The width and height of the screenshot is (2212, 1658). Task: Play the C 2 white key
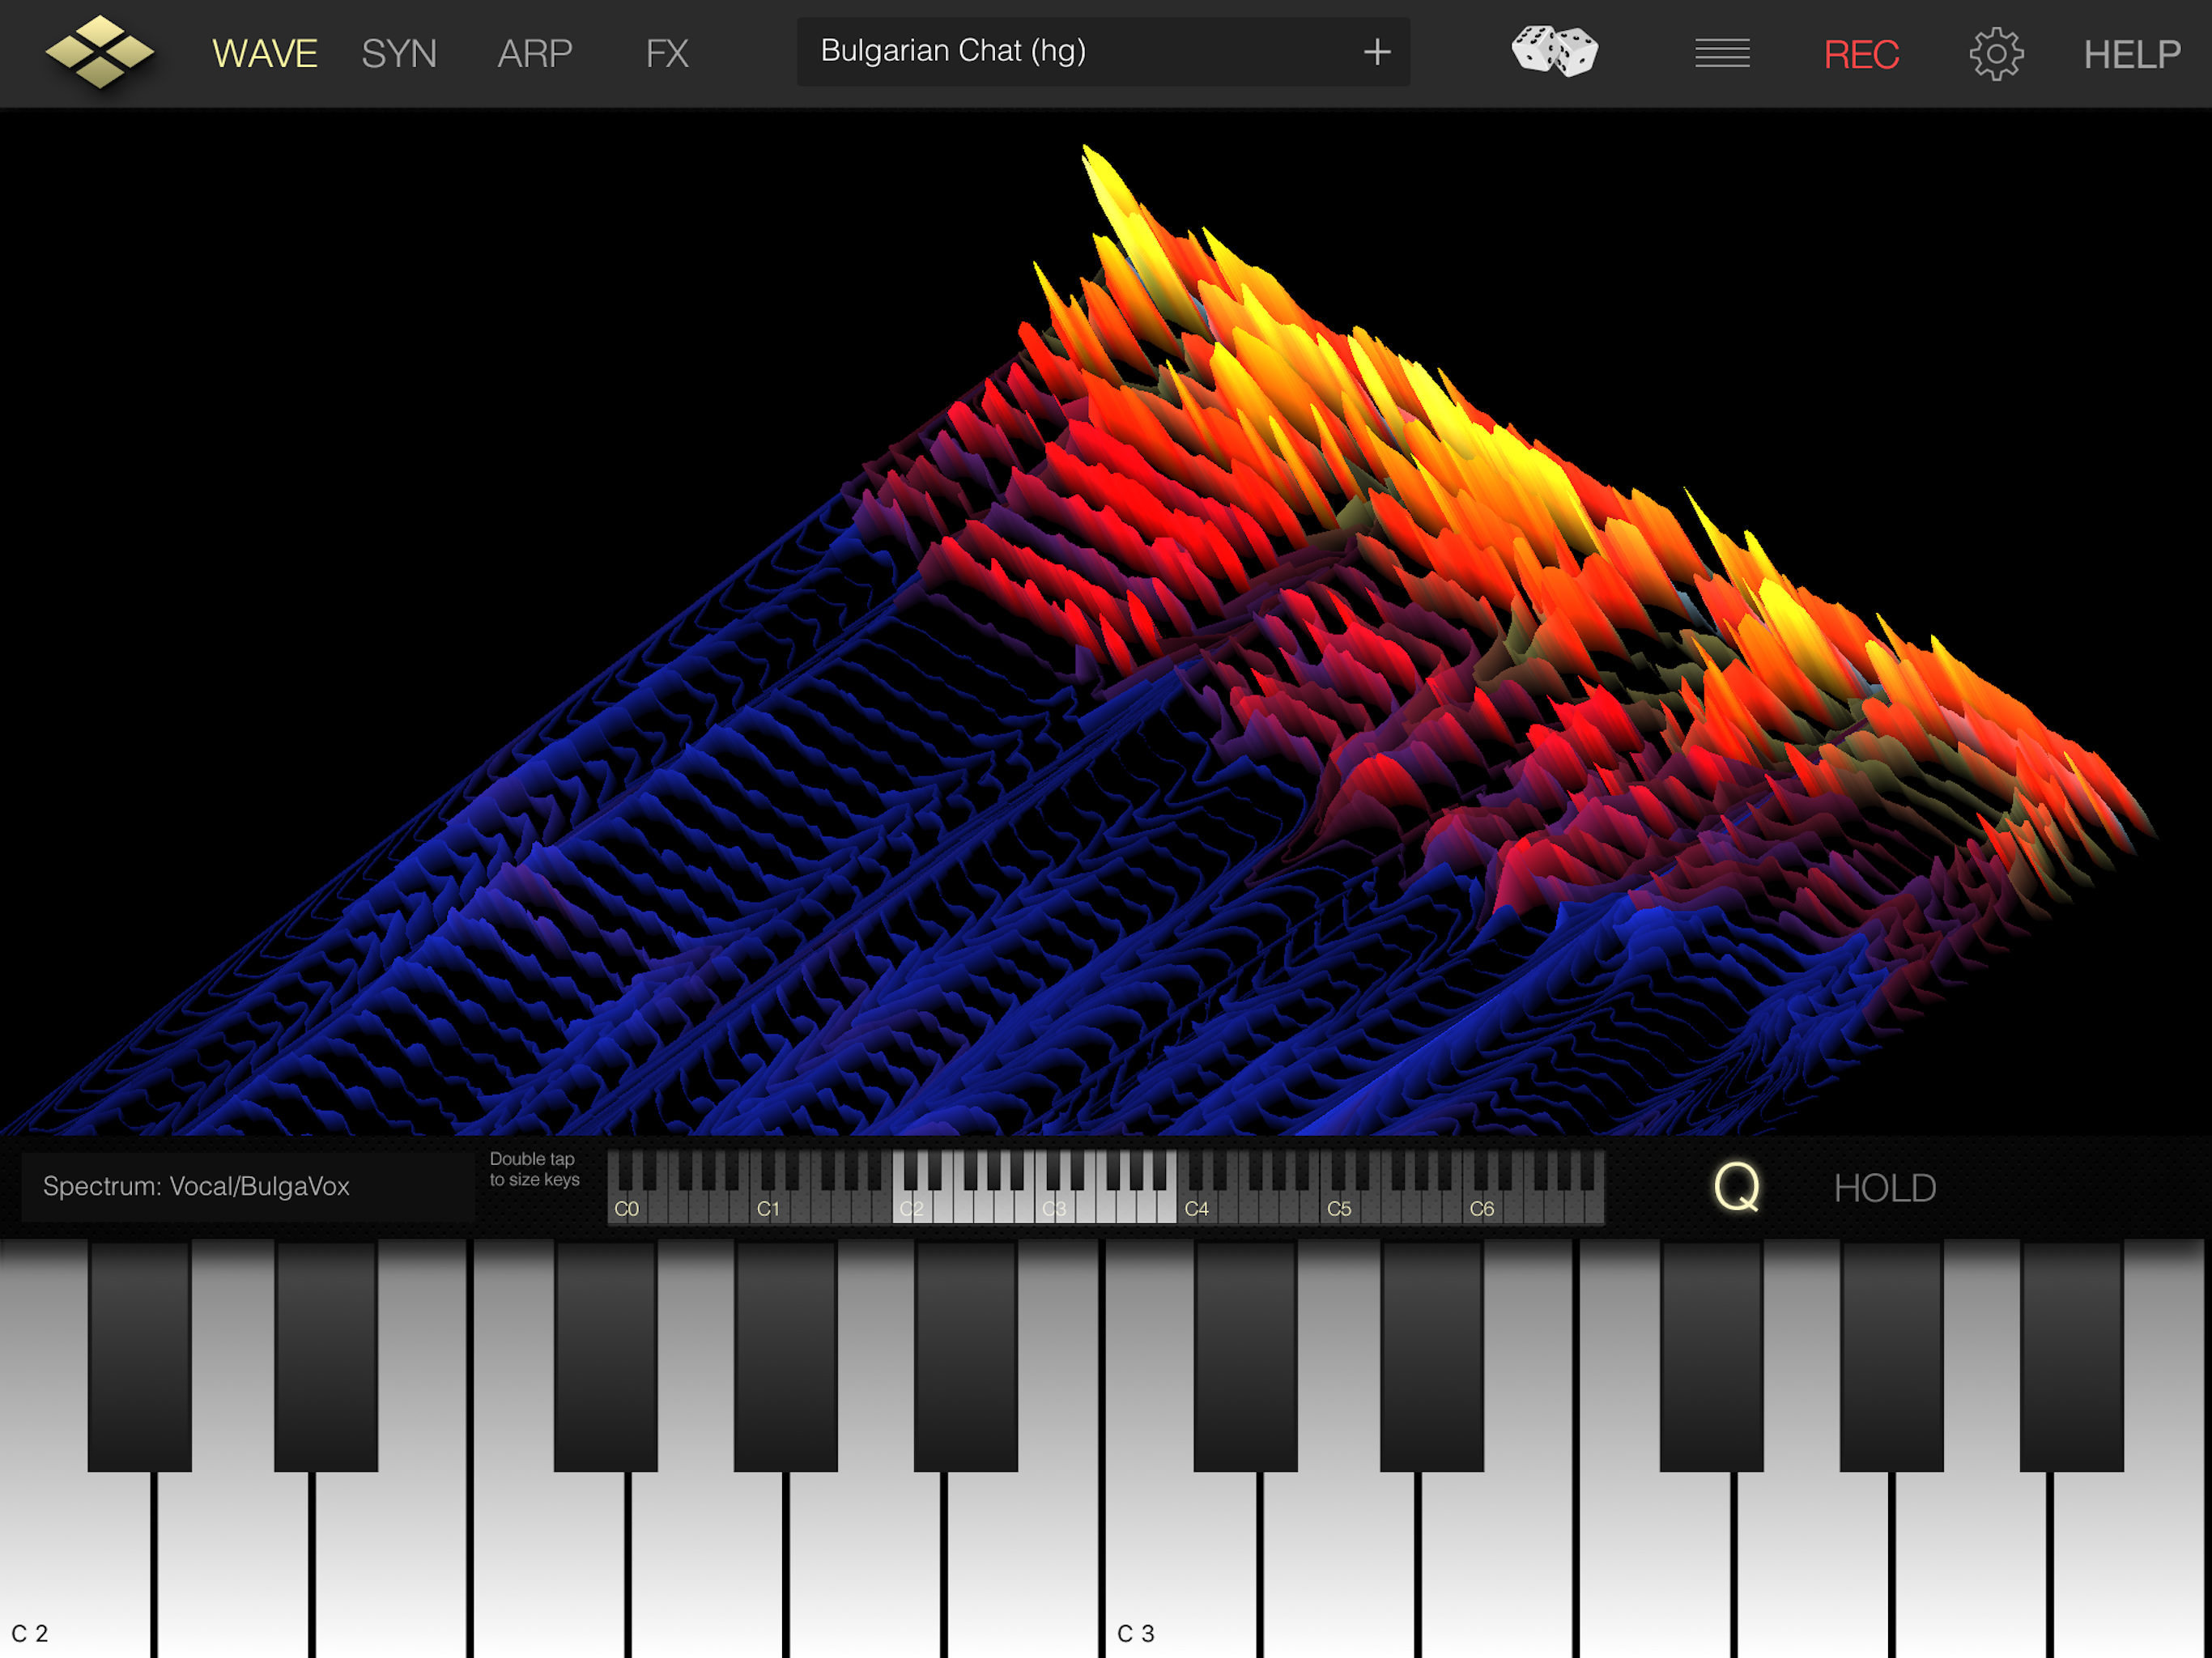(x=75, y=1570)
